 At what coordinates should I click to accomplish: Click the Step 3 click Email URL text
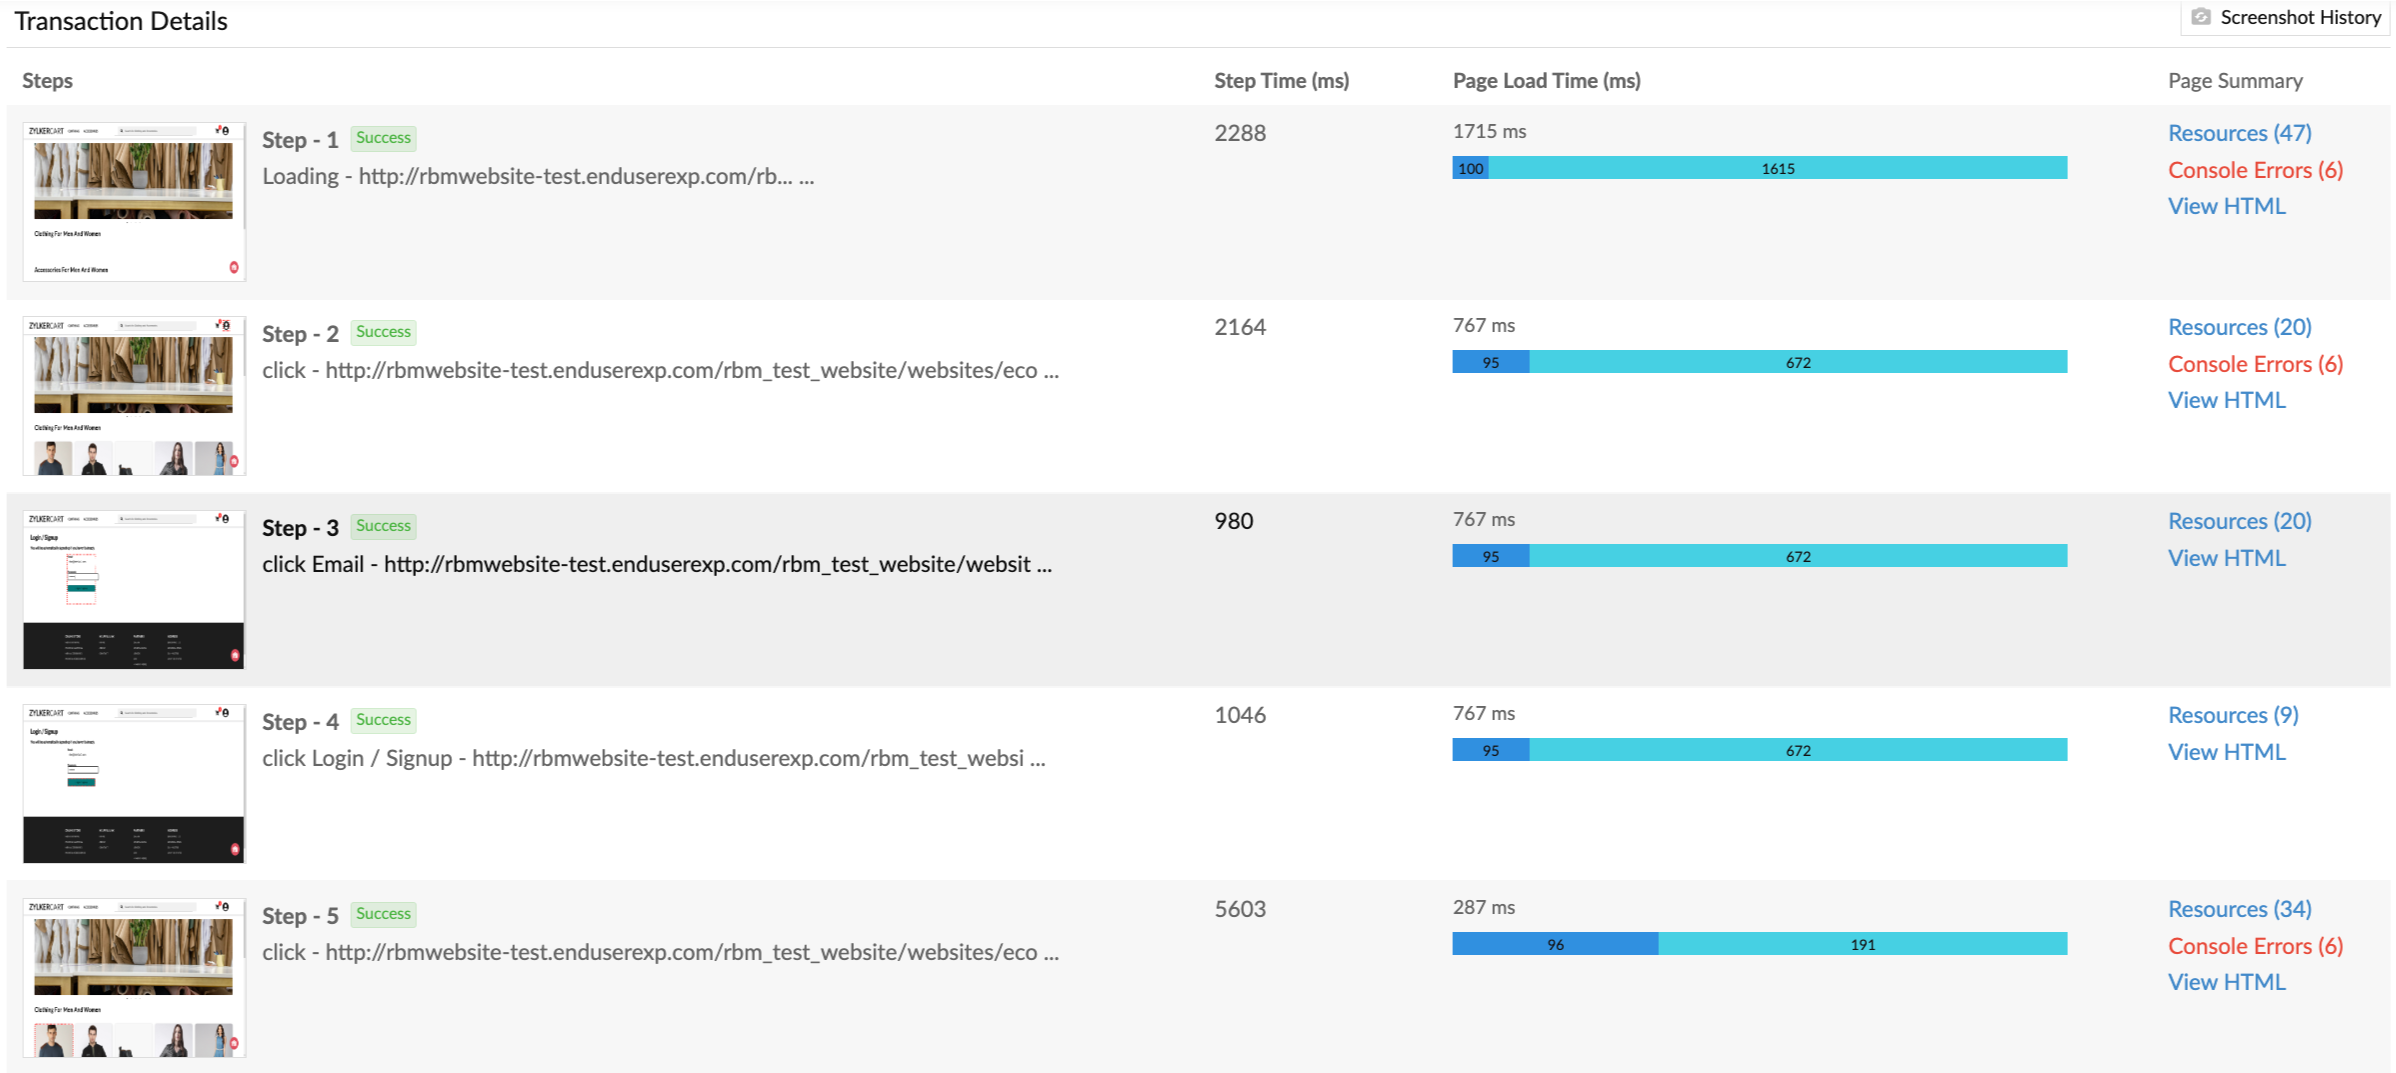tap(656, 564)
